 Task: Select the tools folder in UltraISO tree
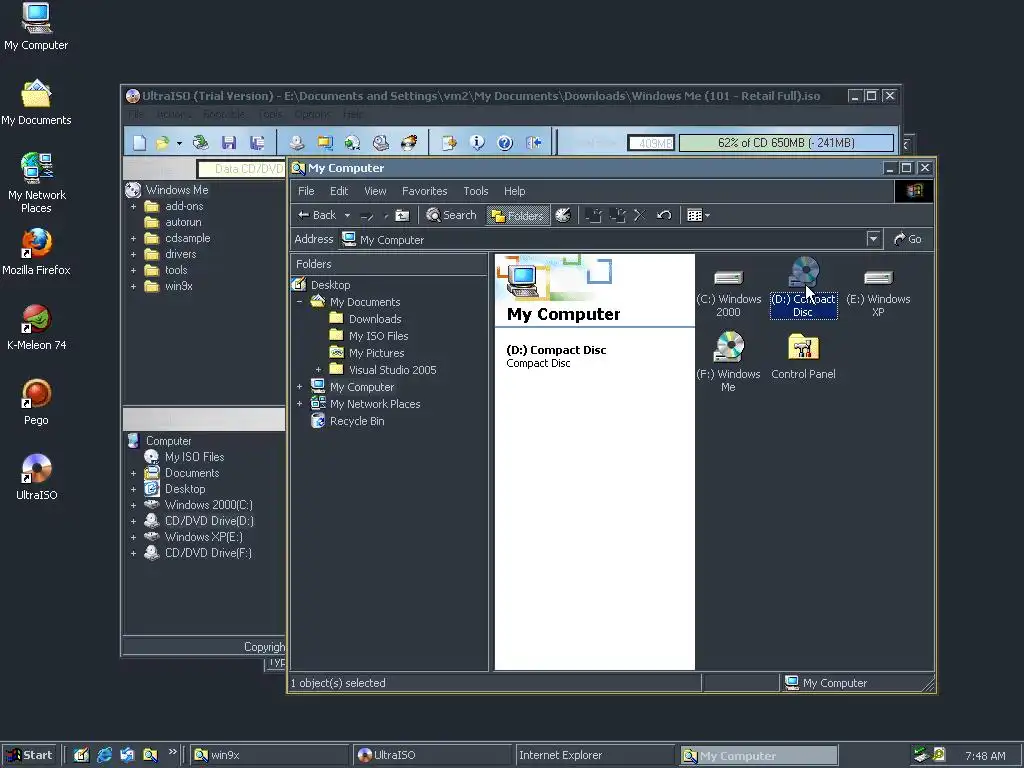coord(176,270)
